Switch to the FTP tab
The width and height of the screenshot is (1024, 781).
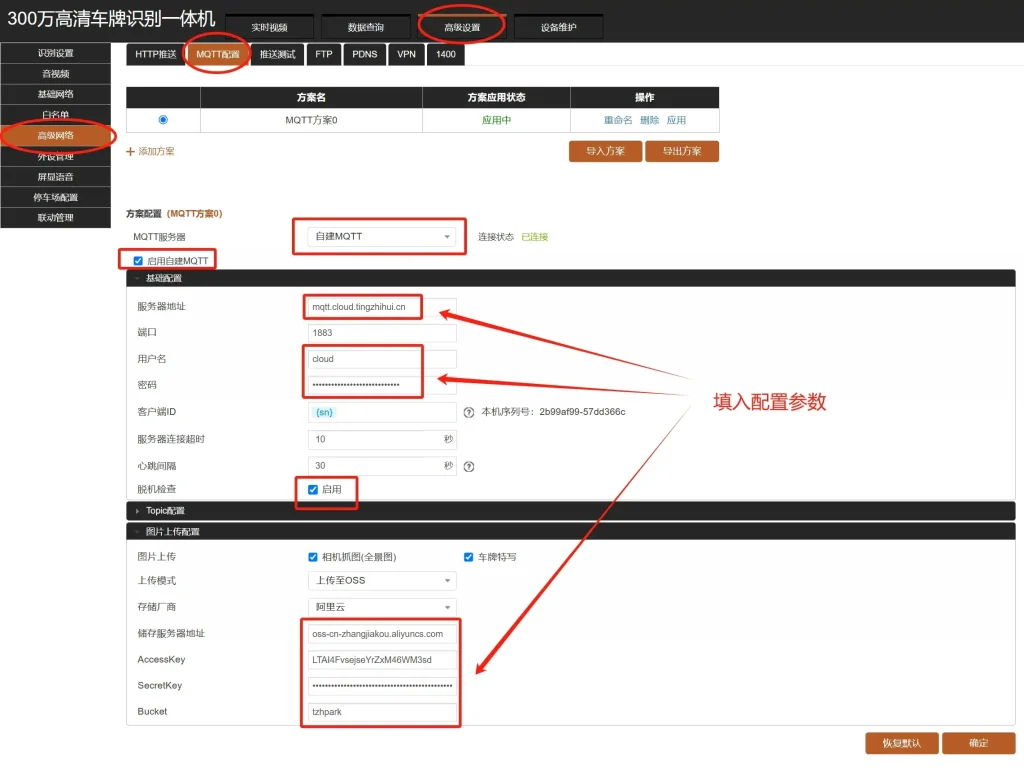pos(323,55)
